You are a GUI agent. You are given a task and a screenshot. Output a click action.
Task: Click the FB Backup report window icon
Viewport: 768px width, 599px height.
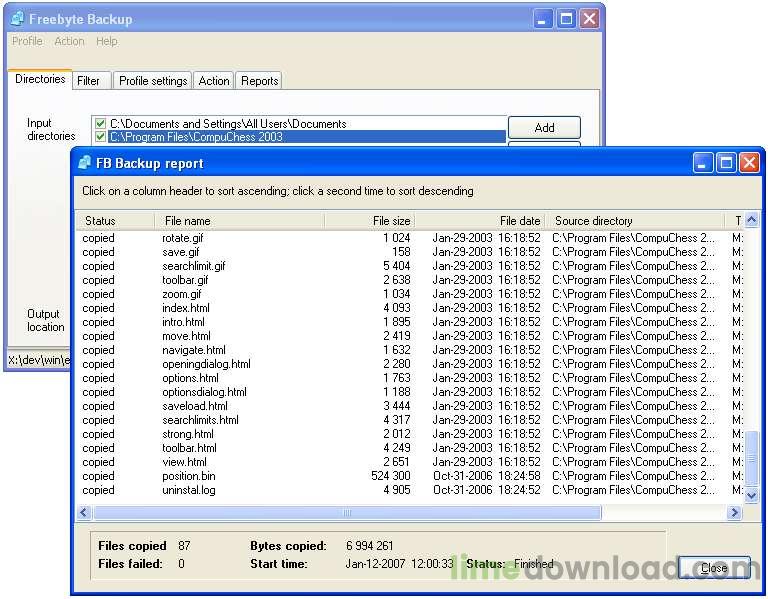(85, 163)
